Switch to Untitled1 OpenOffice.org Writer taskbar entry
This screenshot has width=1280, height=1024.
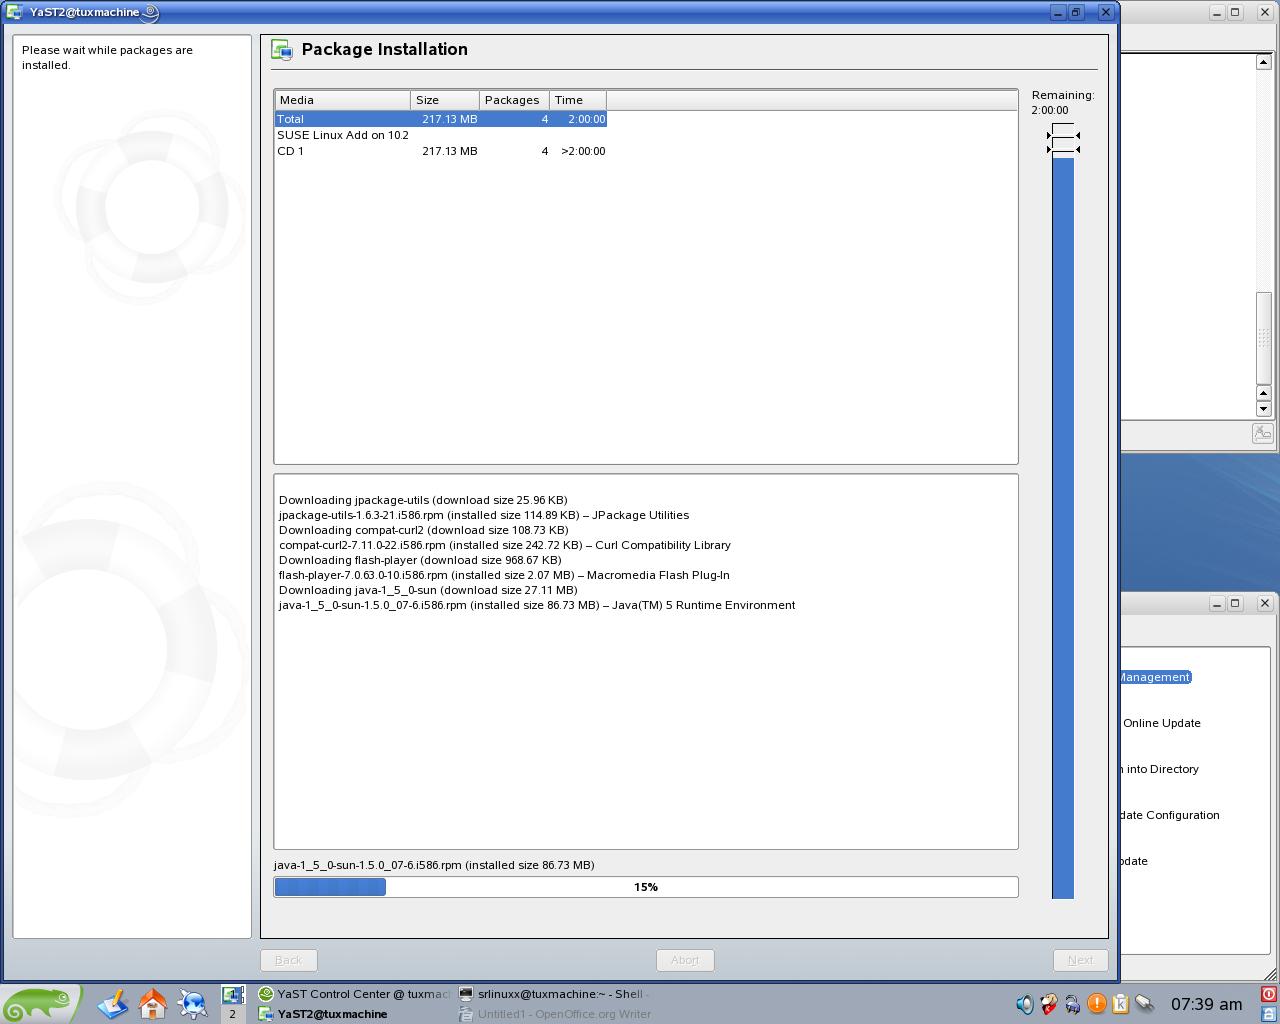click(x=554, y=1014)
